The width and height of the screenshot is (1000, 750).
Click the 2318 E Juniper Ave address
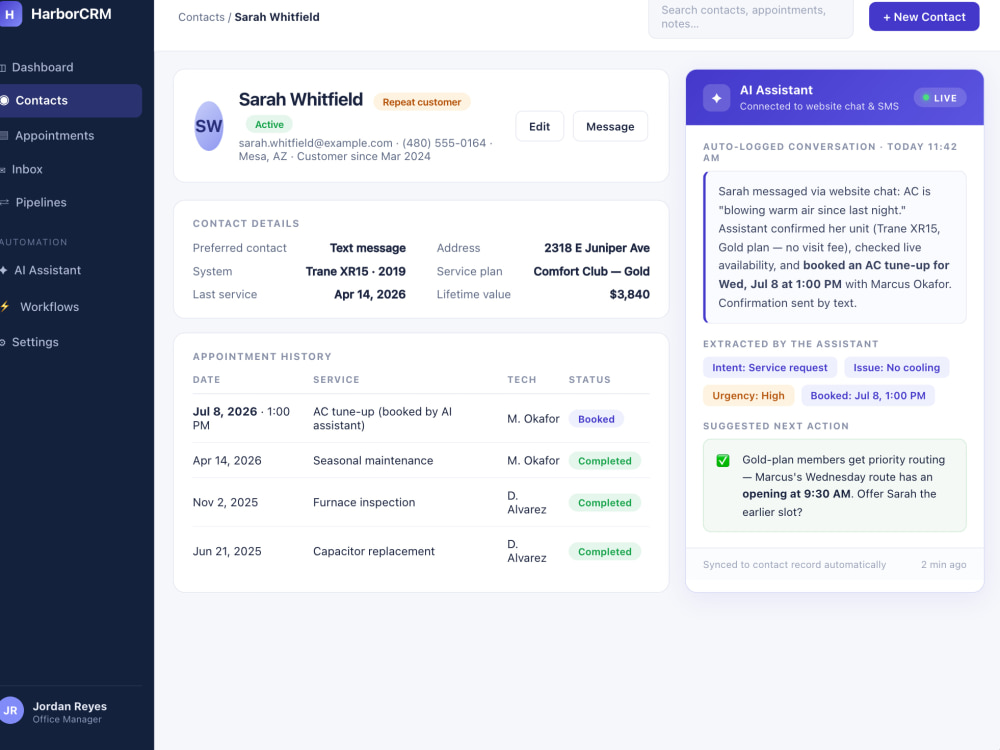(x=597, y=248)
